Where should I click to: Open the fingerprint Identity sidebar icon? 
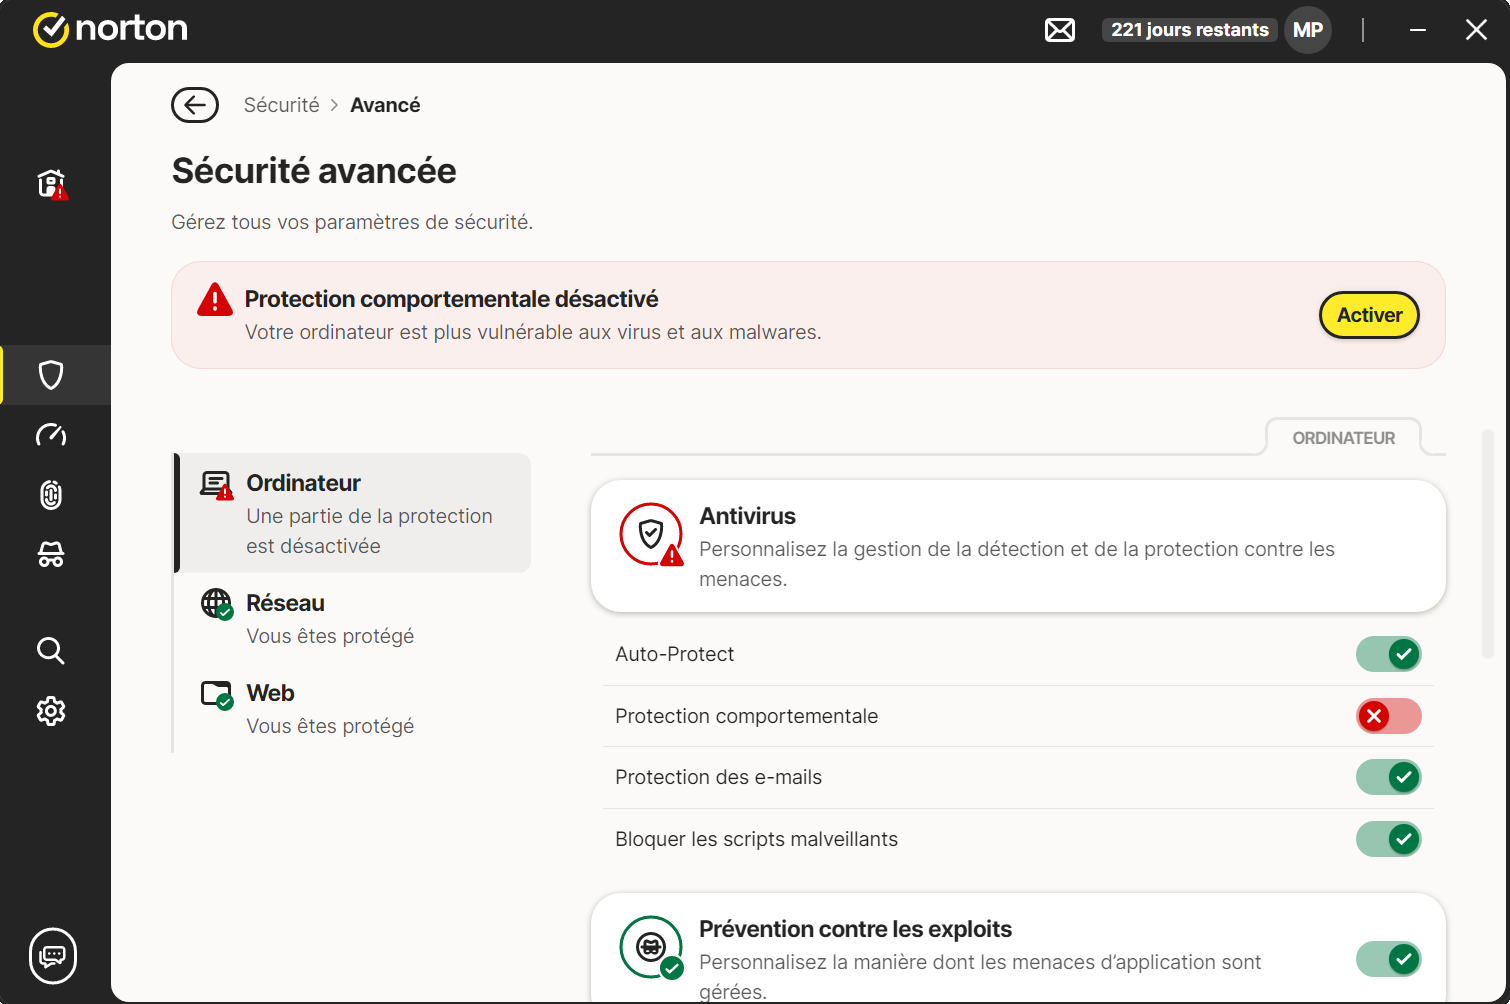click(51, 495)
